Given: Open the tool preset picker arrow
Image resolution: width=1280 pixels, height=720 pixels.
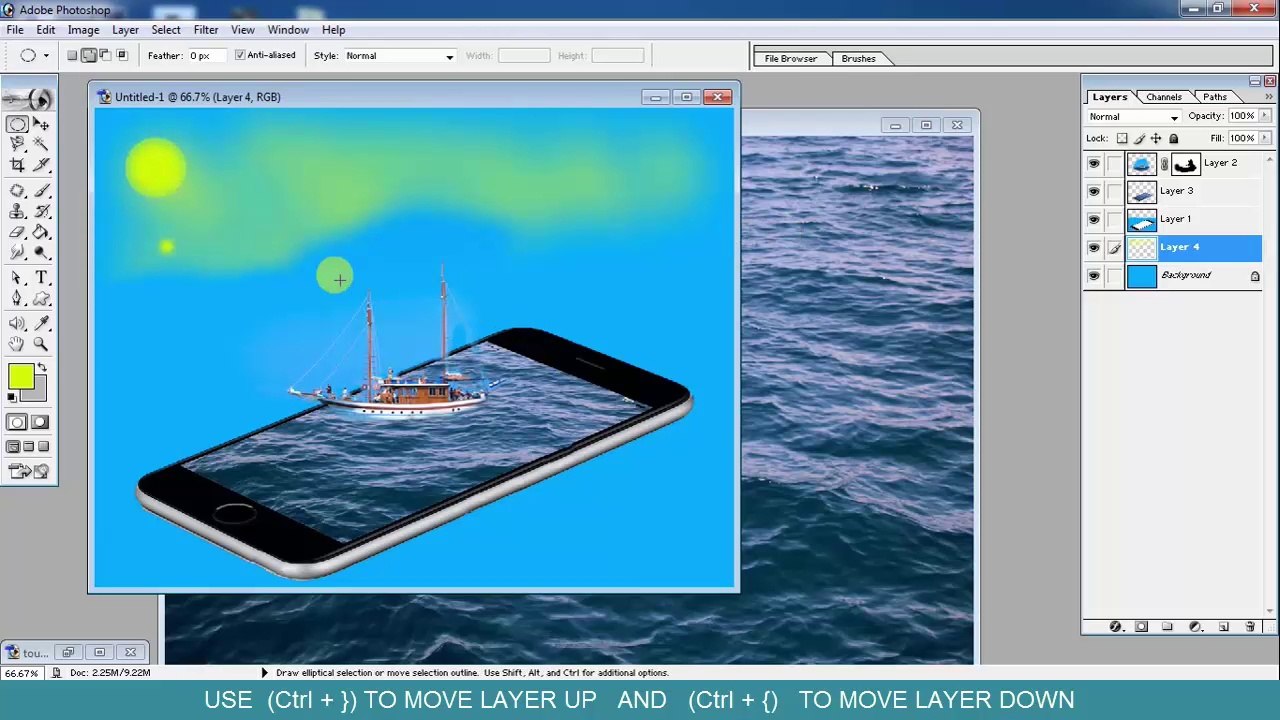Looking at the screenshot, I should (x=45, y=56).
